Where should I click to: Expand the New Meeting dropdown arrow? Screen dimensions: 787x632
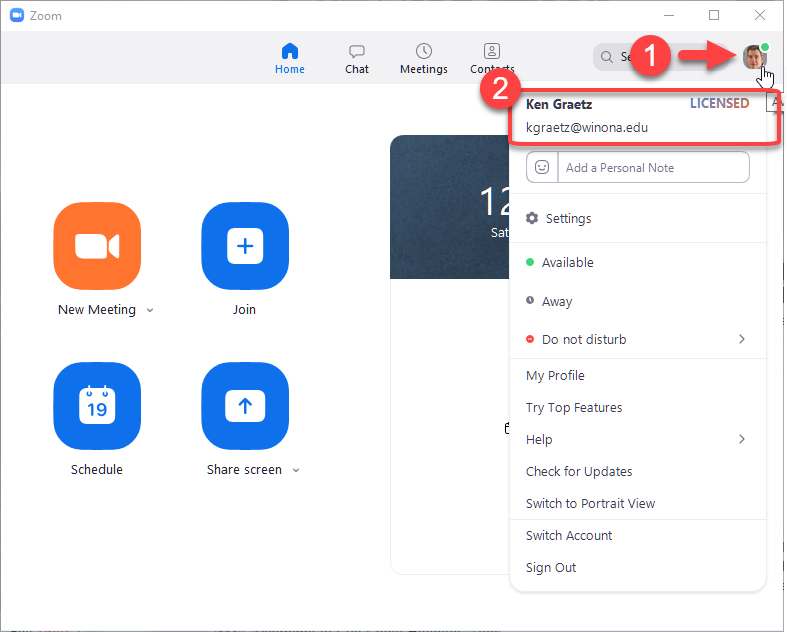(150, 310)
